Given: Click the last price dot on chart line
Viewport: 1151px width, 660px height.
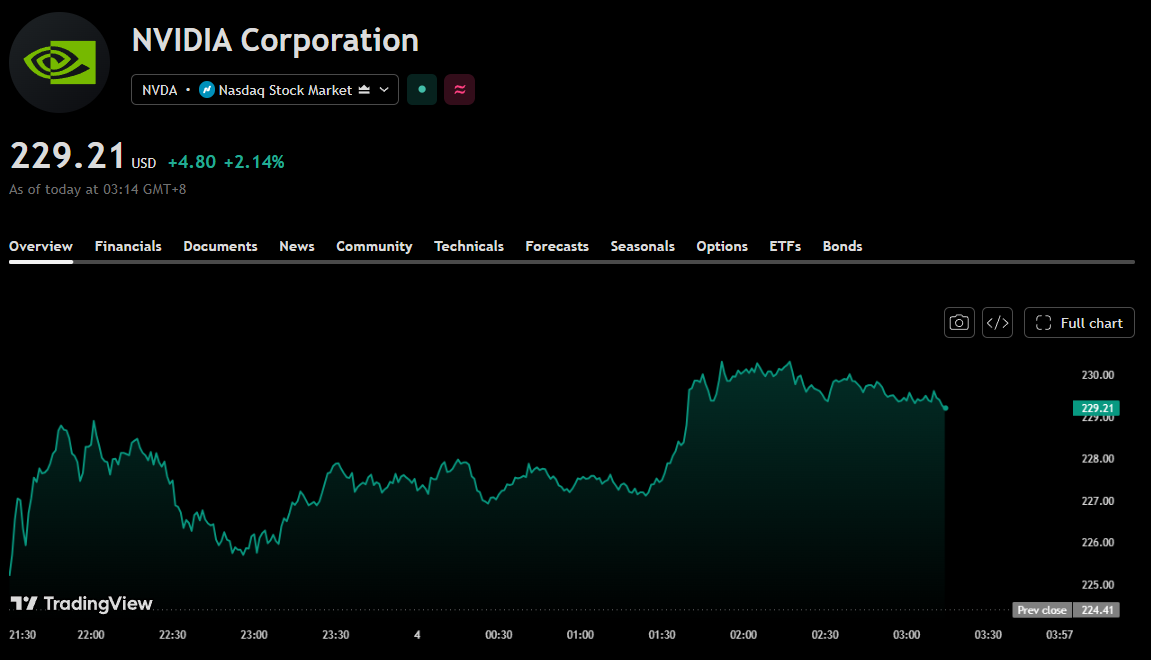Looking at the screenshot, I should [x=945, y=408].
